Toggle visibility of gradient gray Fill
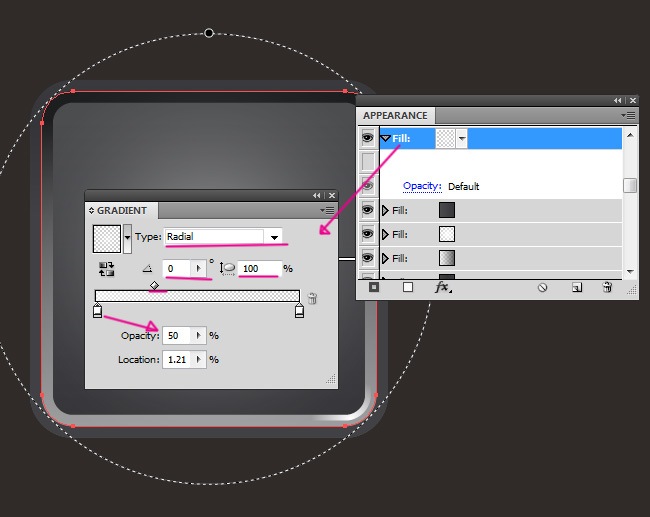Image resolution: width=650 pixels, height=517 pixels. point(368,258)
